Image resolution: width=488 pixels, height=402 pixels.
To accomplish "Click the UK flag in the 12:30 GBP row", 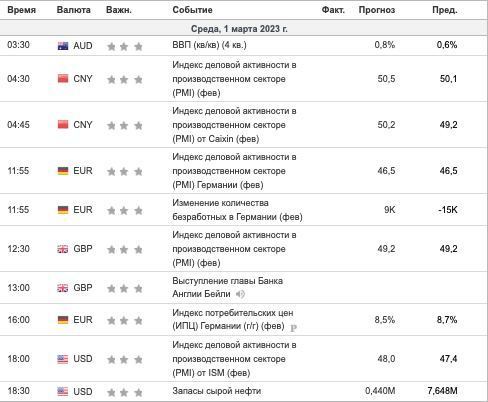I will click(63, 249).
